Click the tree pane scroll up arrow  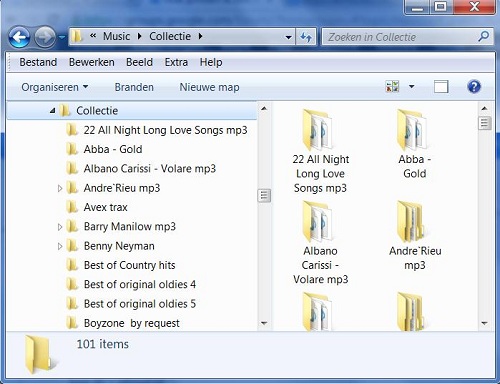tap(264, 108)
